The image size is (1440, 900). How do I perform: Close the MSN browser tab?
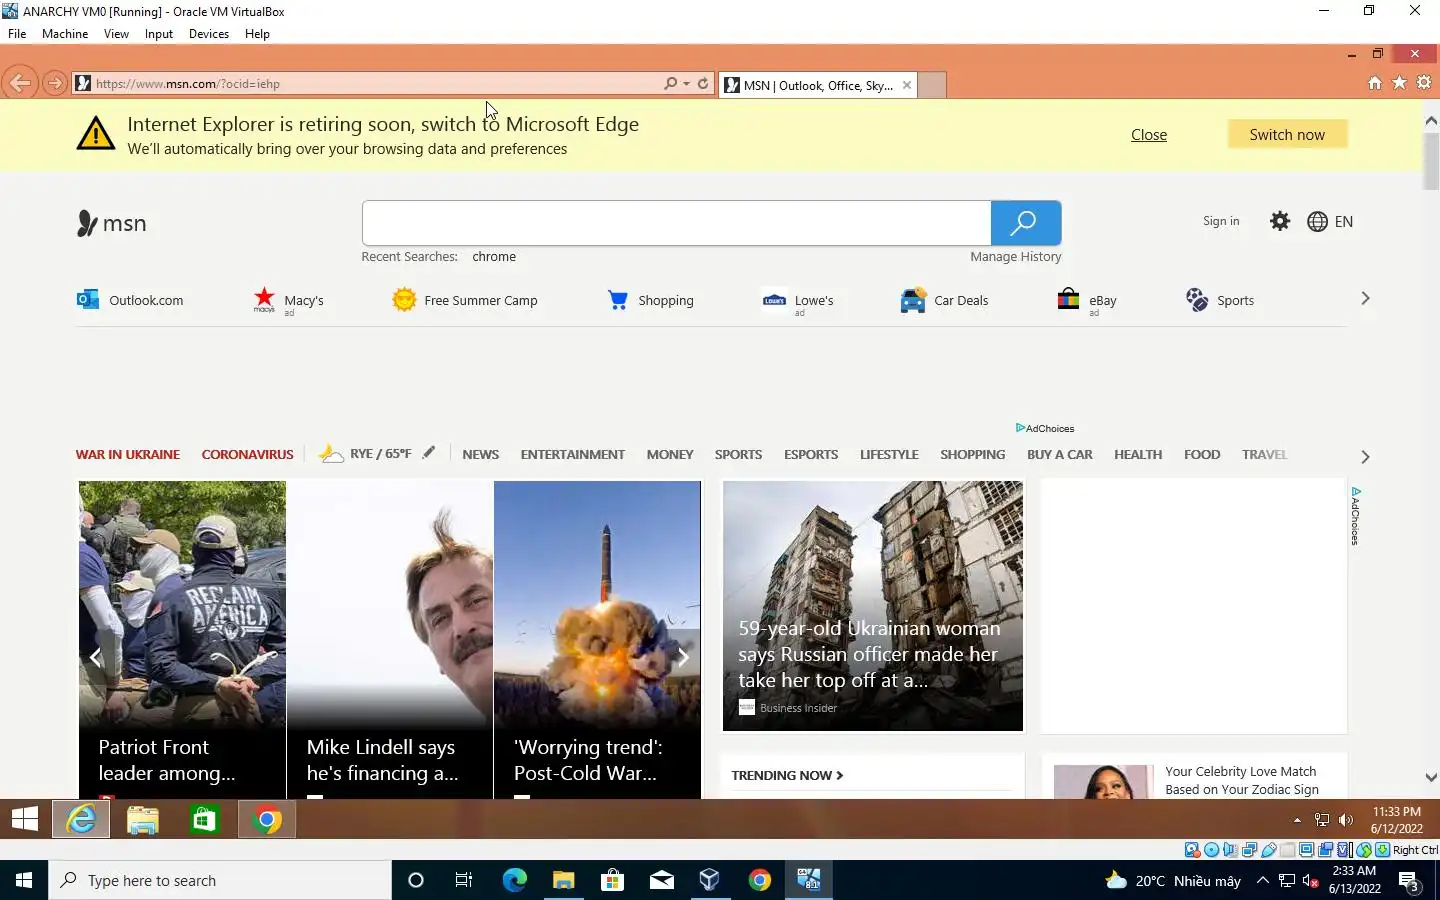tap(907, 85)
